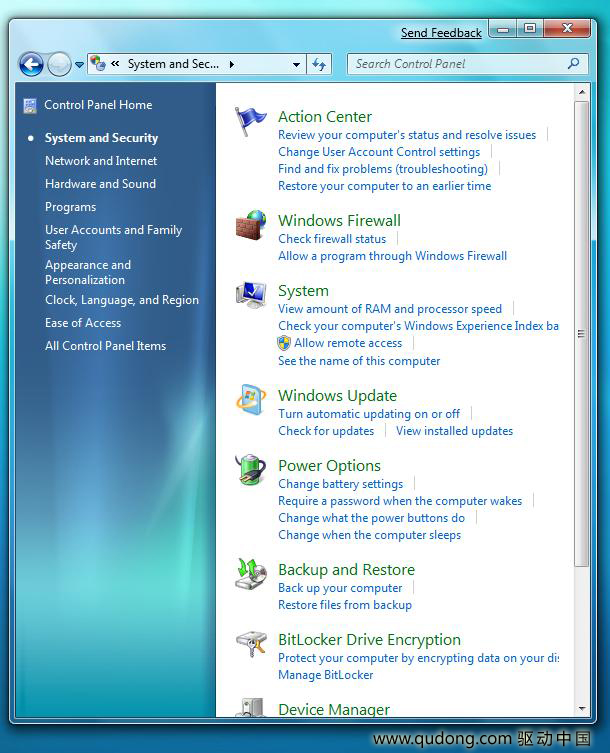Click the BitLocker Drive Encryption keys icon
The width and height of the screenshot is (610, 753).
[251, 644]
